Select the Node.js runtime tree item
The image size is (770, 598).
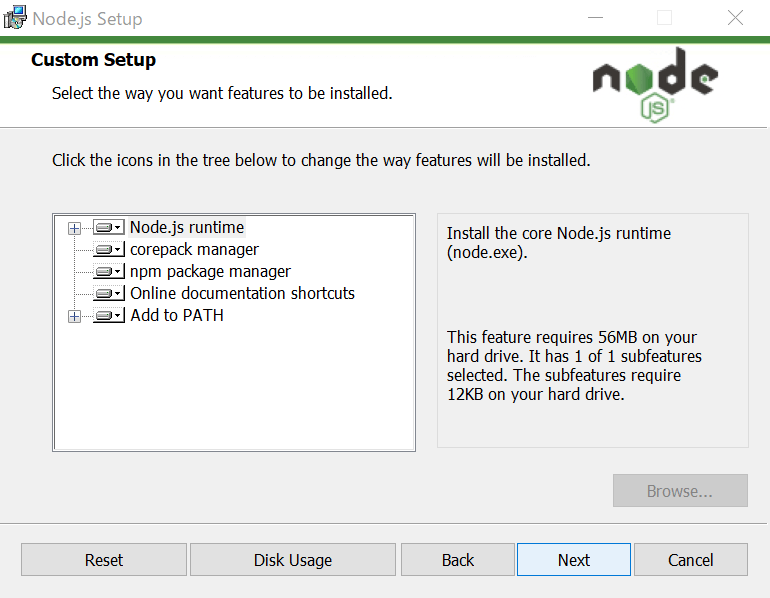coord(187,228)
